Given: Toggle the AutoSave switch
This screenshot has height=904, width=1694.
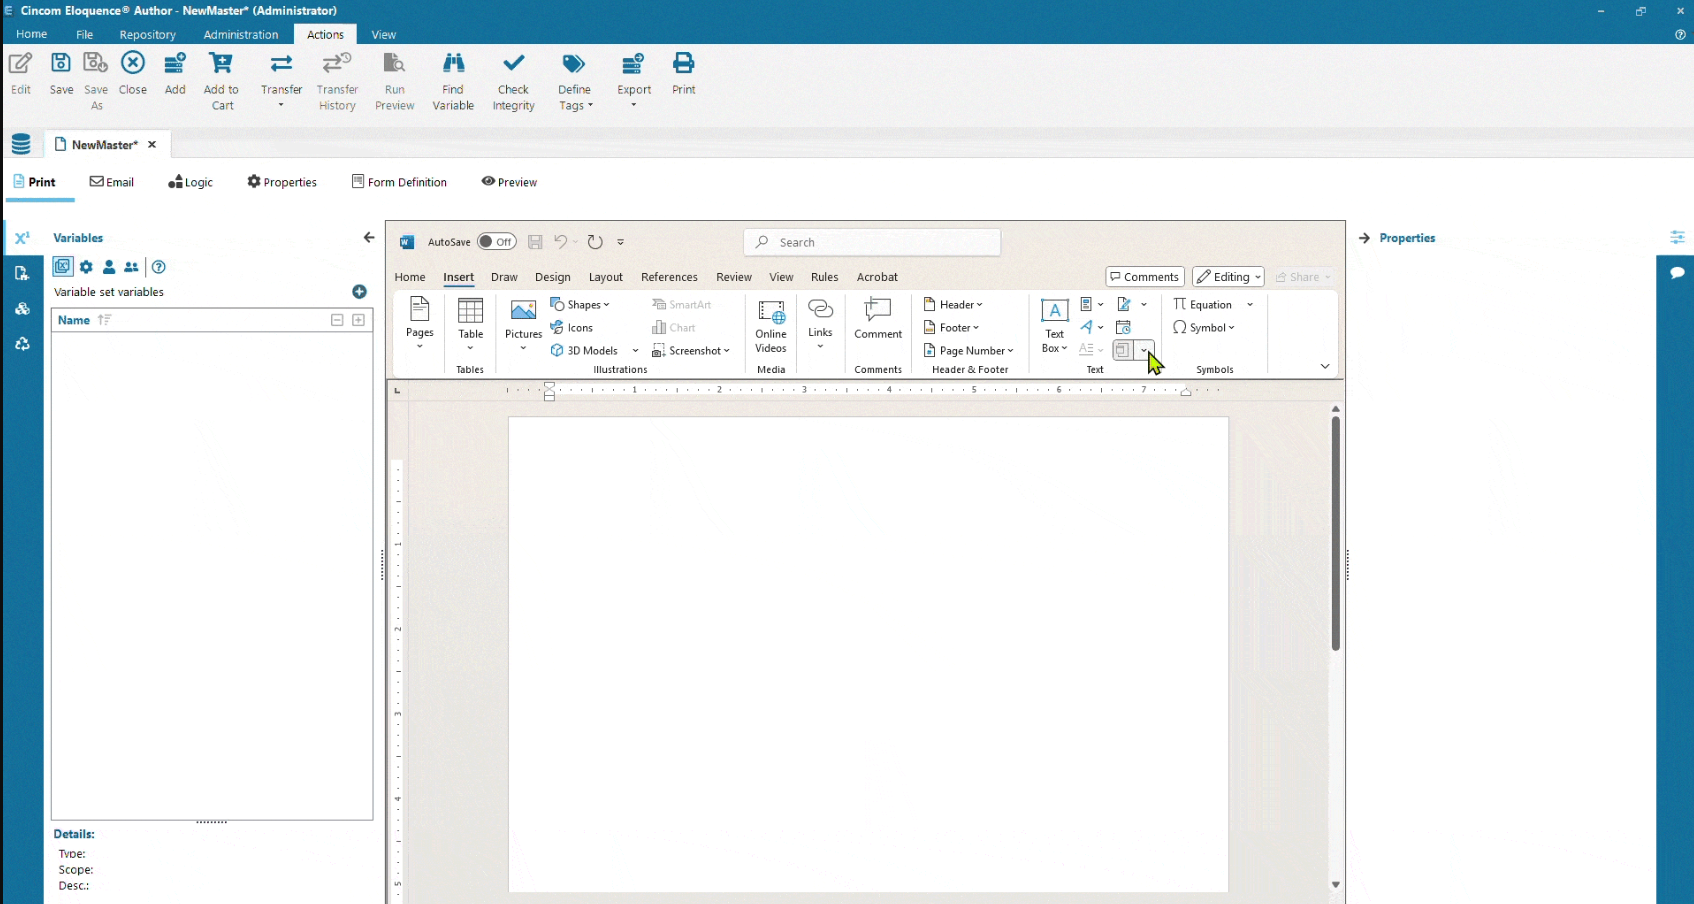Looking at the screenshot, I should pos(496,242).
